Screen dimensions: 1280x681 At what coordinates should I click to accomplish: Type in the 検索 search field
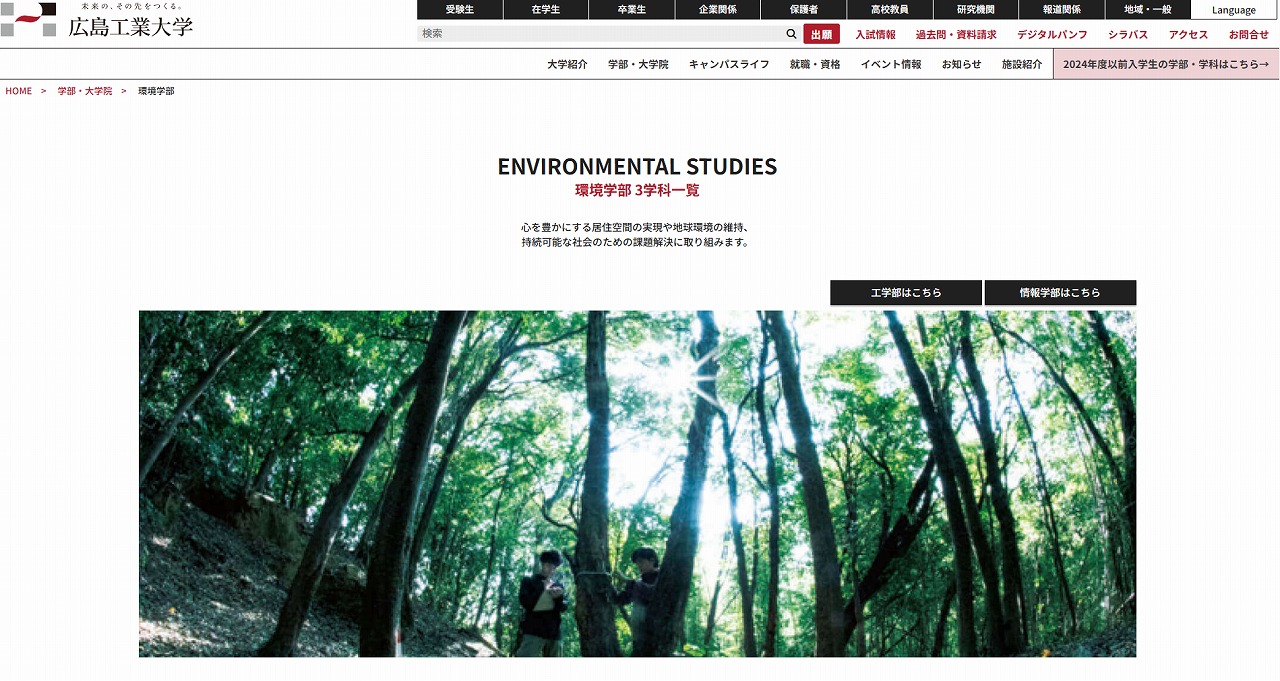tap(600, 34)
